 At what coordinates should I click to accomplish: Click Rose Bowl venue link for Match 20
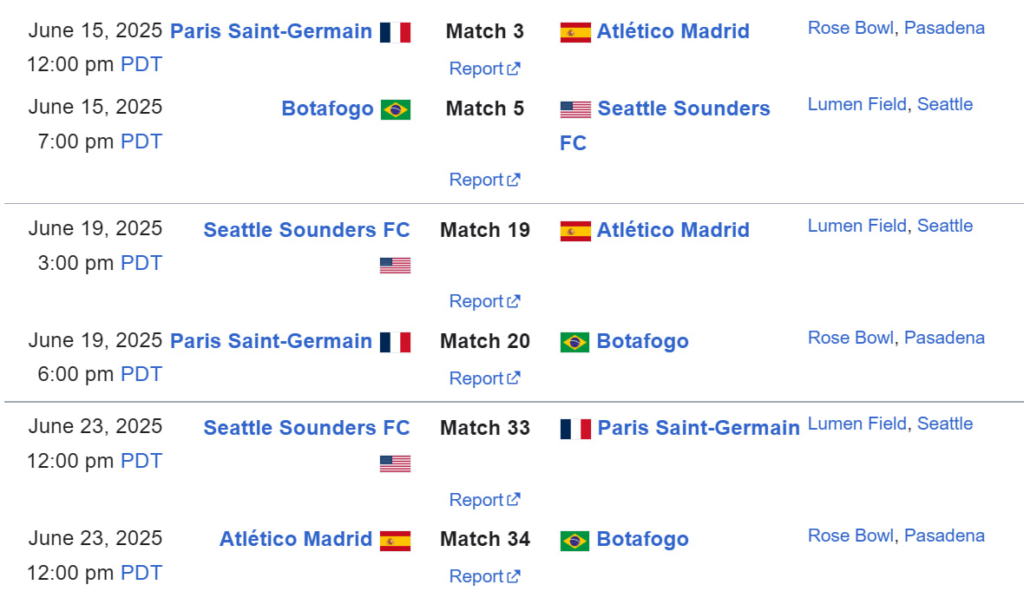pyautogui.click(x=851, y=338)
